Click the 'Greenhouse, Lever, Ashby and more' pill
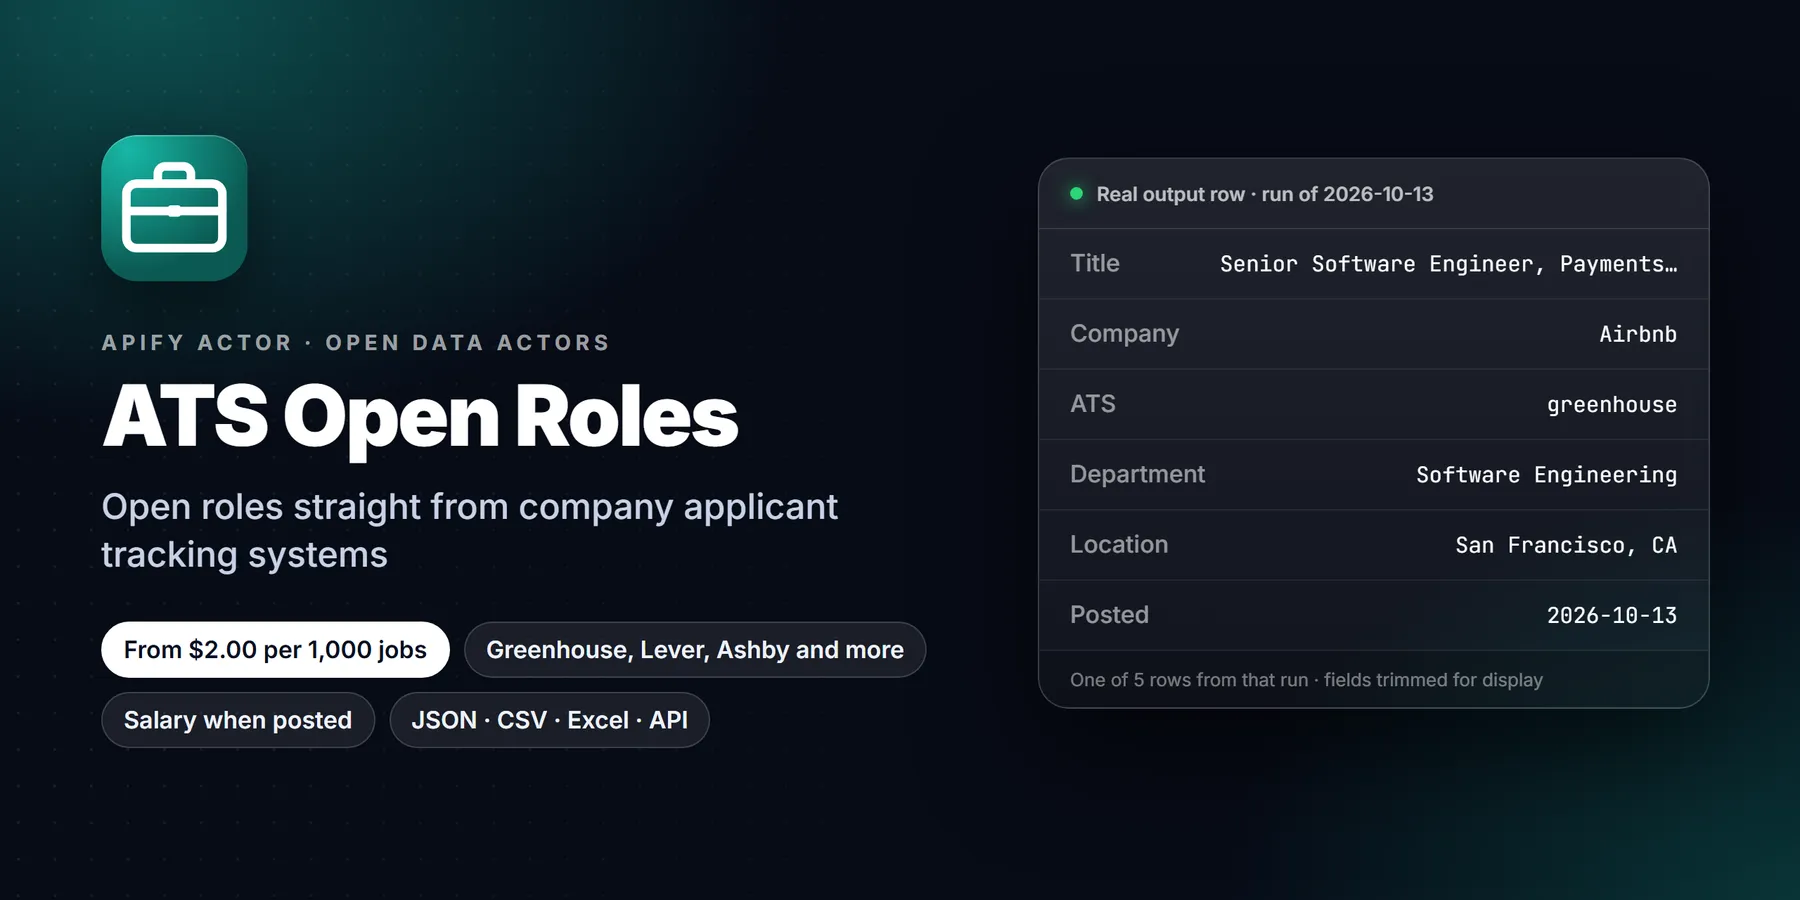The height and width of the screenshot is (900, 1800). (695, 650)
